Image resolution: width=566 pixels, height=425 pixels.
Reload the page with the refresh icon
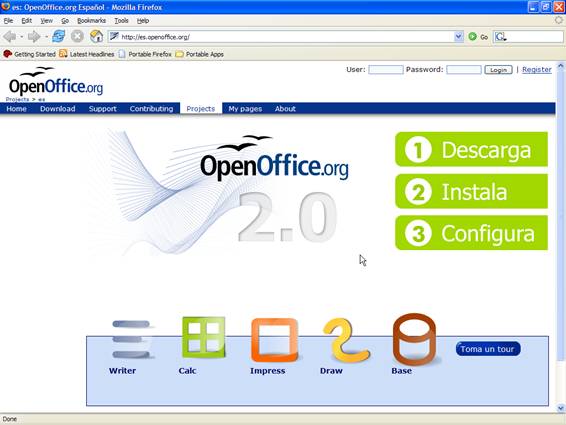click(58, 36)
